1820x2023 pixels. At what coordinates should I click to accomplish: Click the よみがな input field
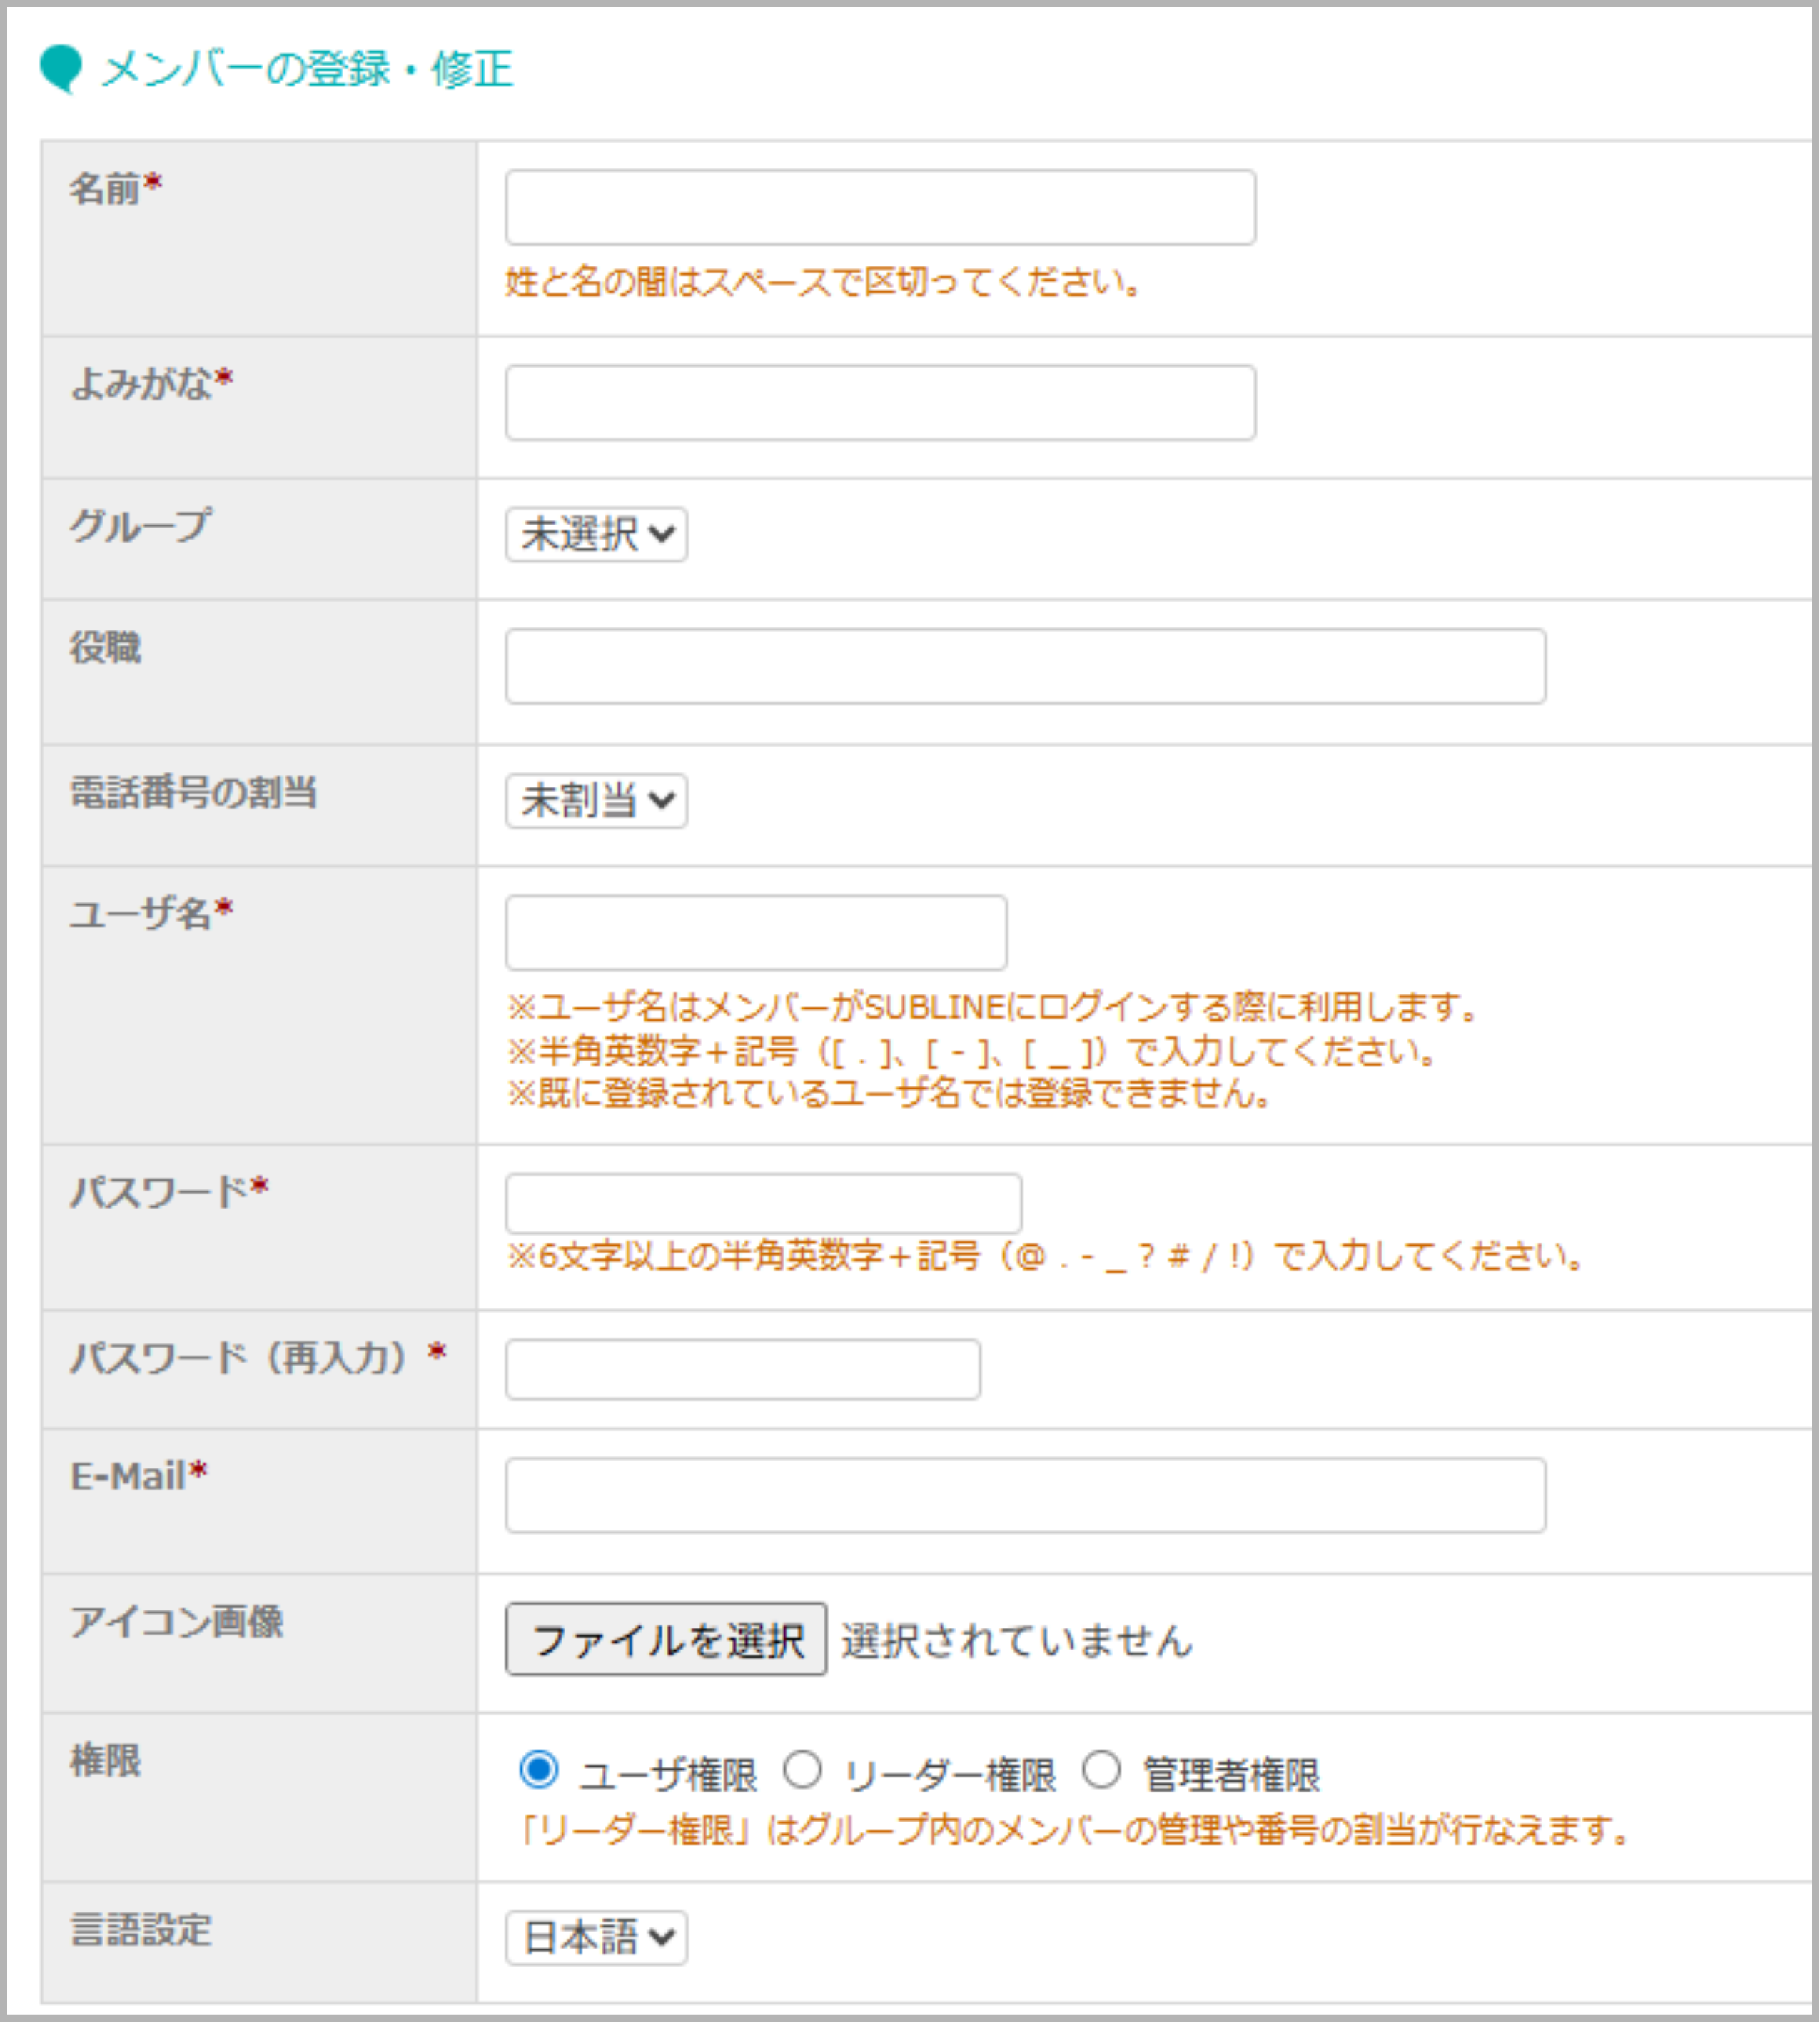[x=880, y=403]
